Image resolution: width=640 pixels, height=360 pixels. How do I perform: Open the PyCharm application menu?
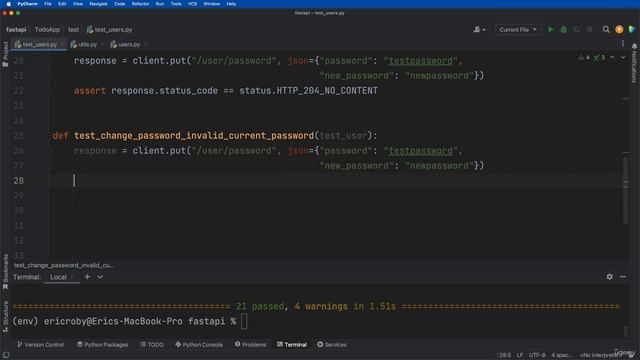[x=27, y=4]
